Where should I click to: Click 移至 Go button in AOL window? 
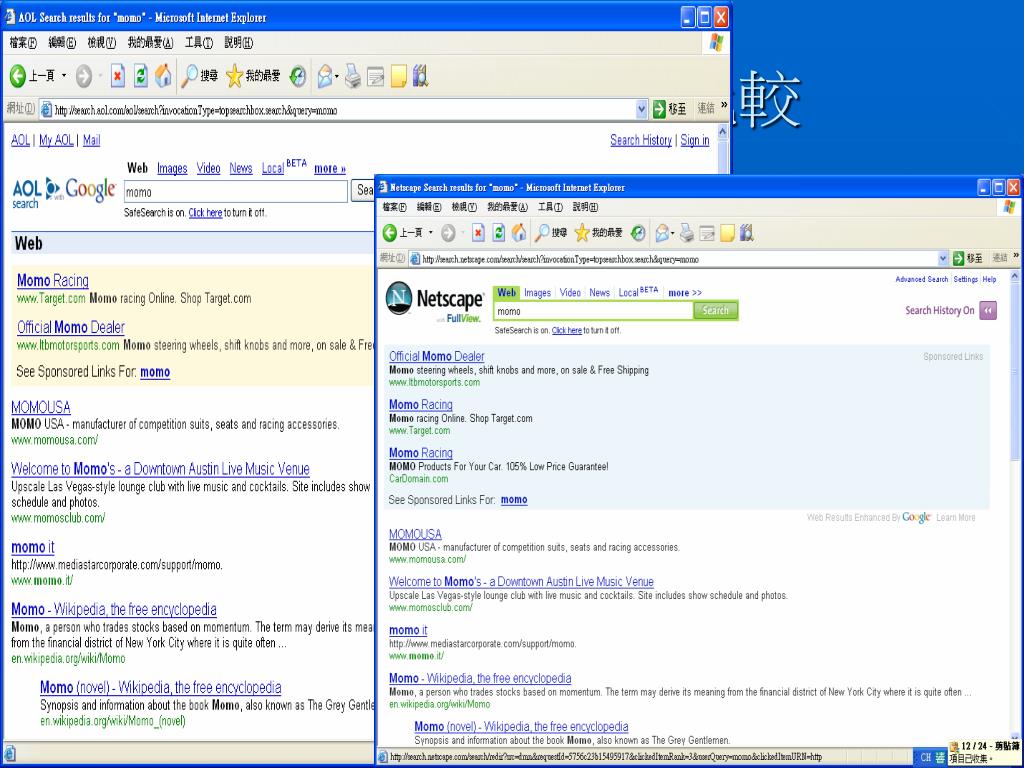(x=670, y=109)
